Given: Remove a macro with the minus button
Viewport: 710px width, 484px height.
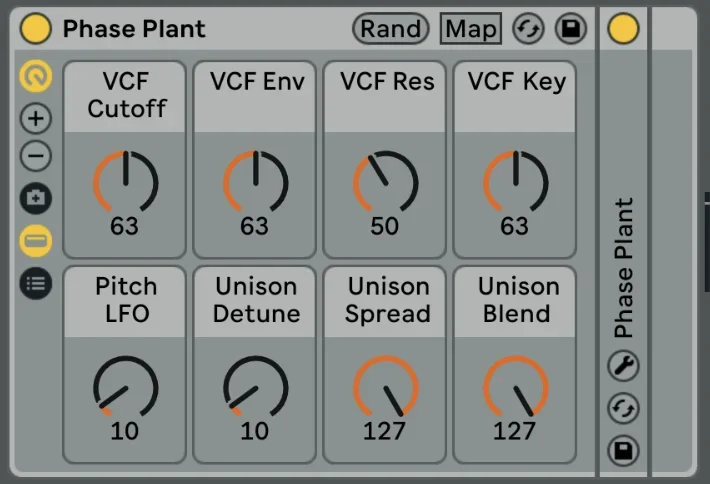Looking at the screenshot, I should [36, 156].
